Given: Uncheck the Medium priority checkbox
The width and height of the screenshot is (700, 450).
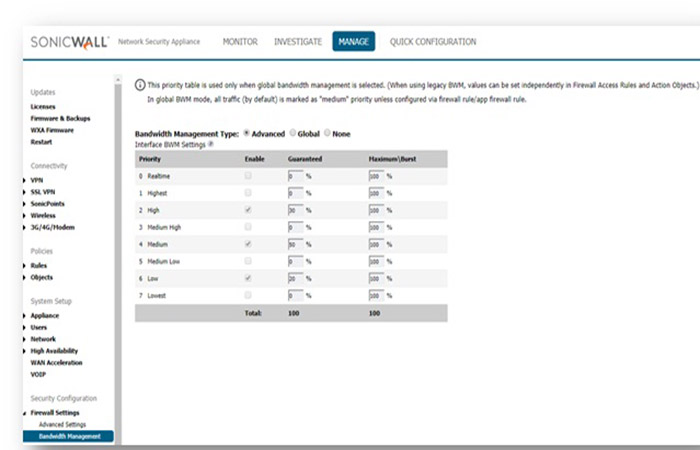Looking at the screenshot, I should (x=248, y=244).
